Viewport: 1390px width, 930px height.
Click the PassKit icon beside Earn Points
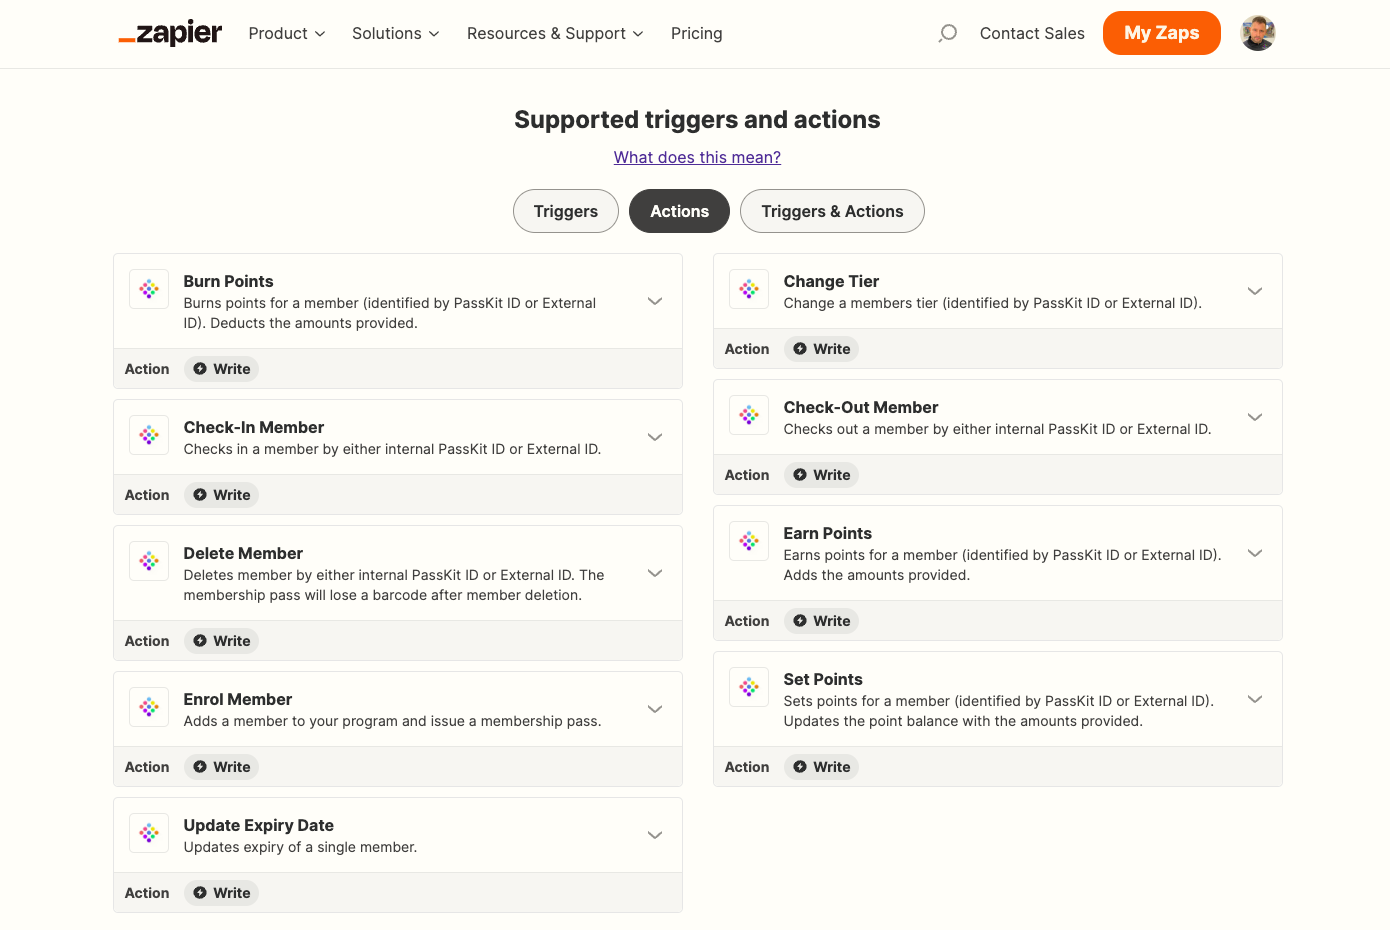point(749,541)
